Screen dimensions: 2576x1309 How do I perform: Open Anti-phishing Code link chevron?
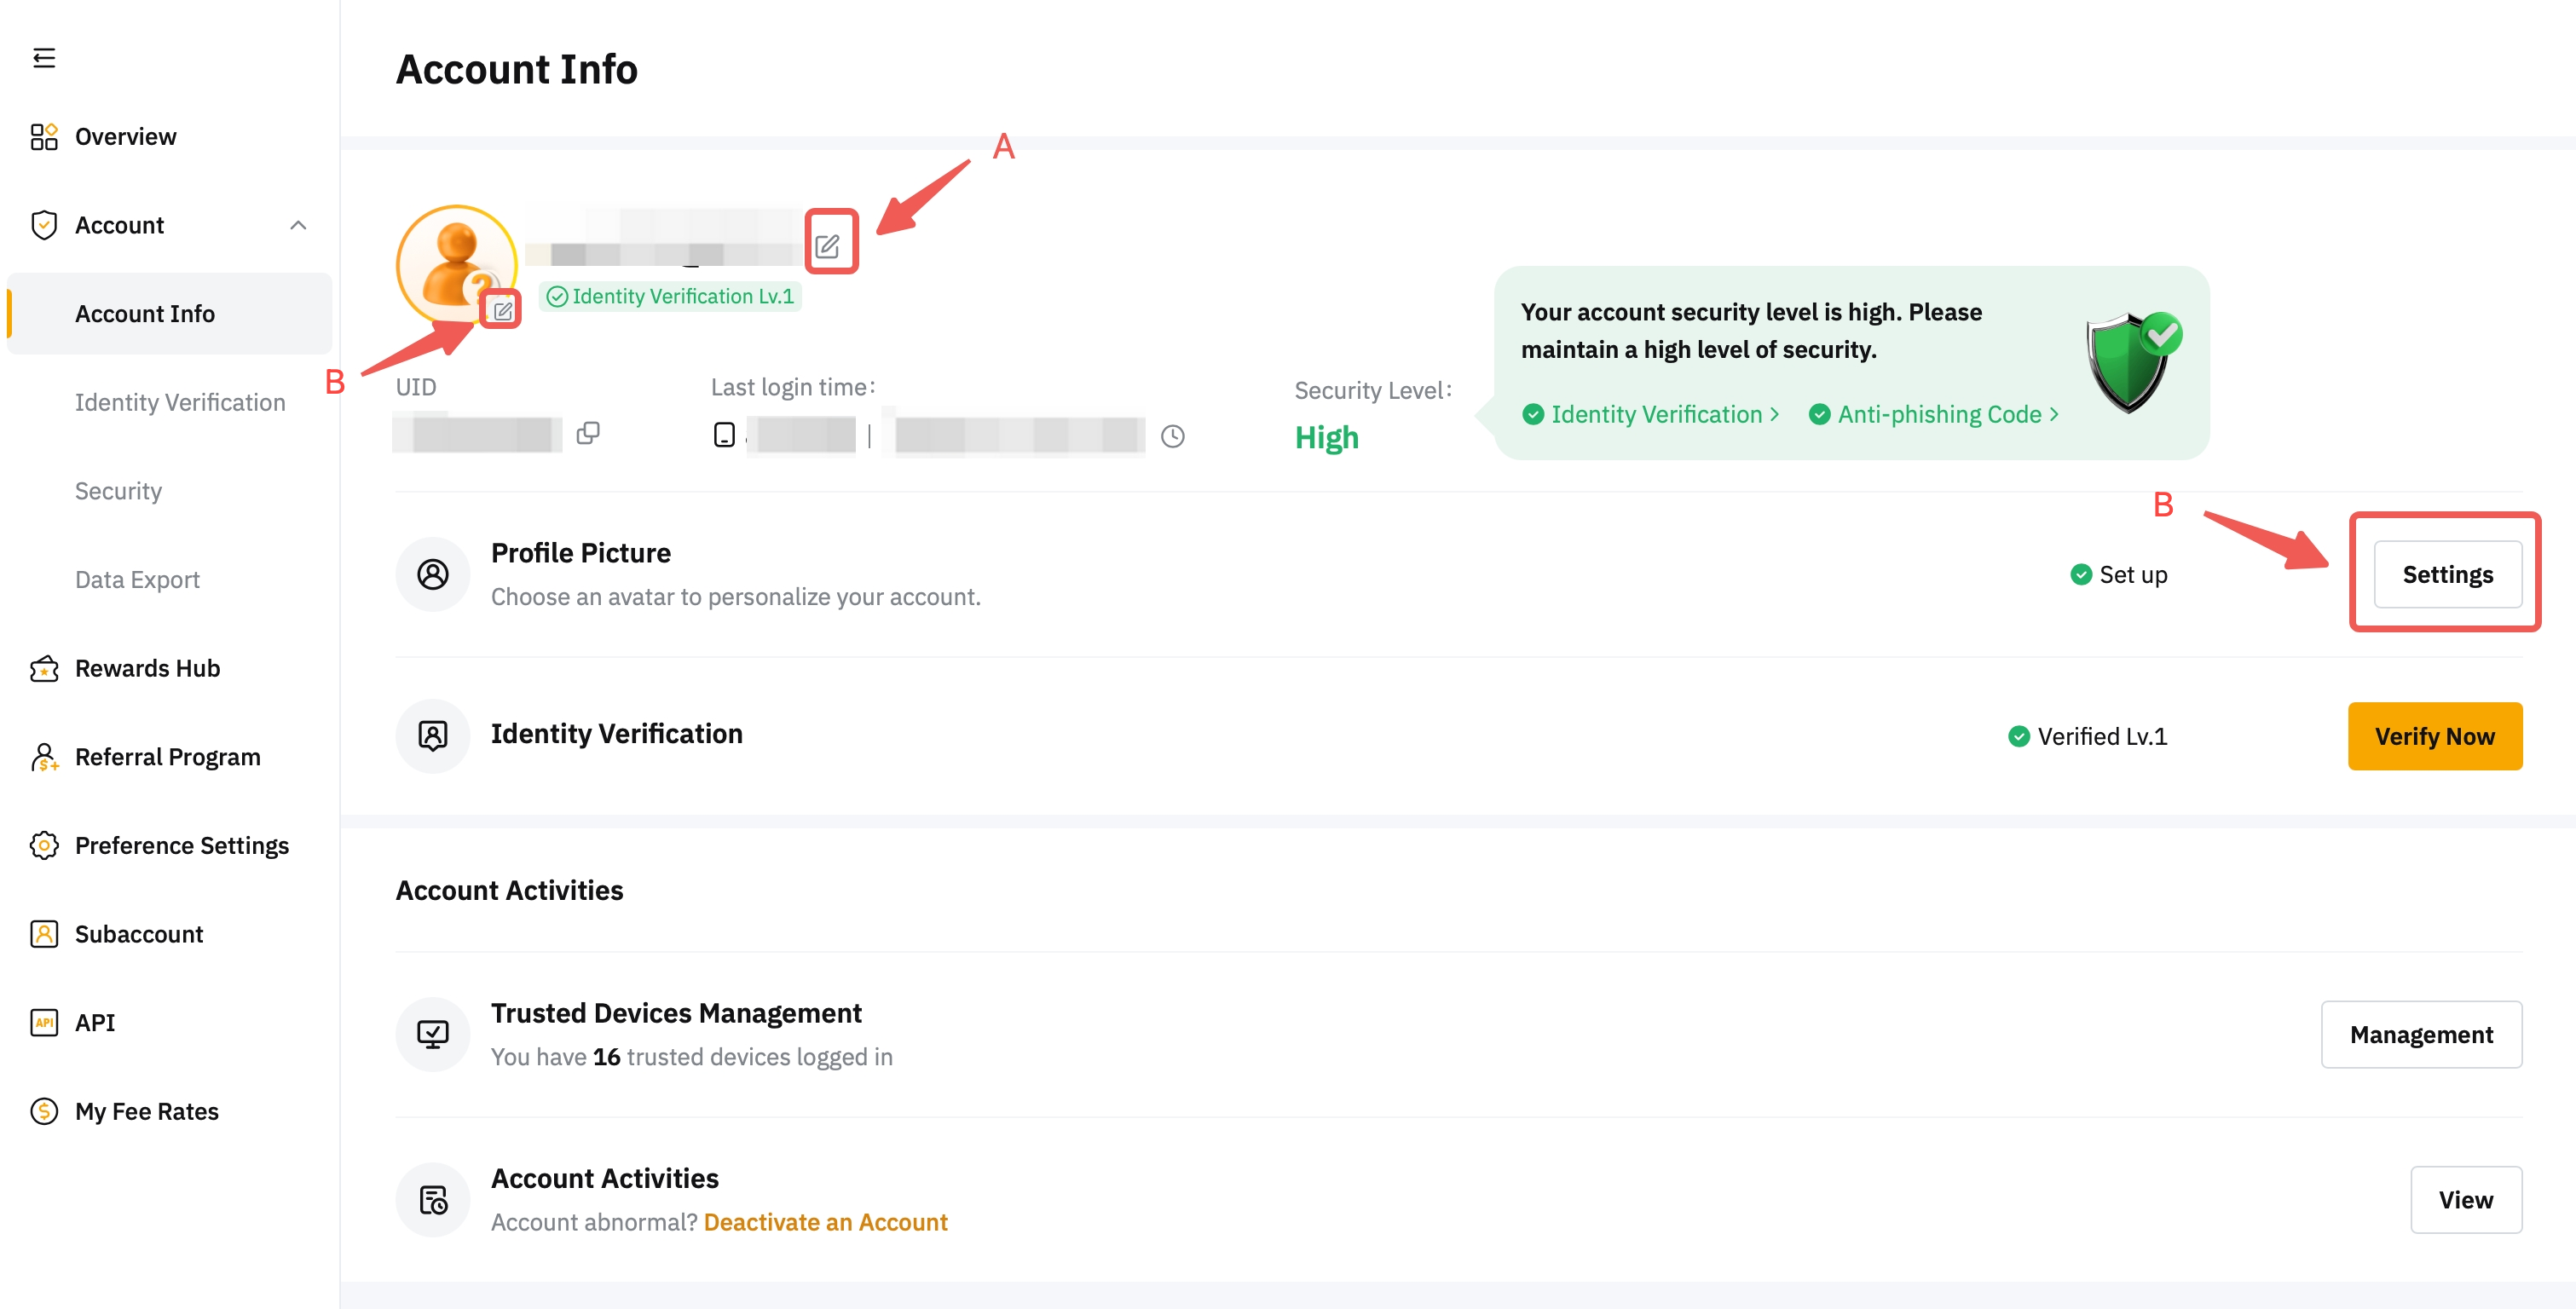tap(2054, 414)
